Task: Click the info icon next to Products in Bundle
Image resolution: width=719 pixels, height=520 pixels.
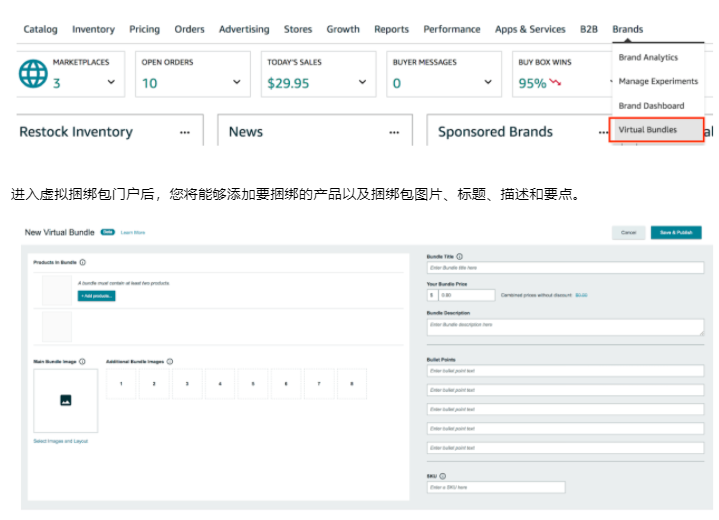Action: point(83,262)
